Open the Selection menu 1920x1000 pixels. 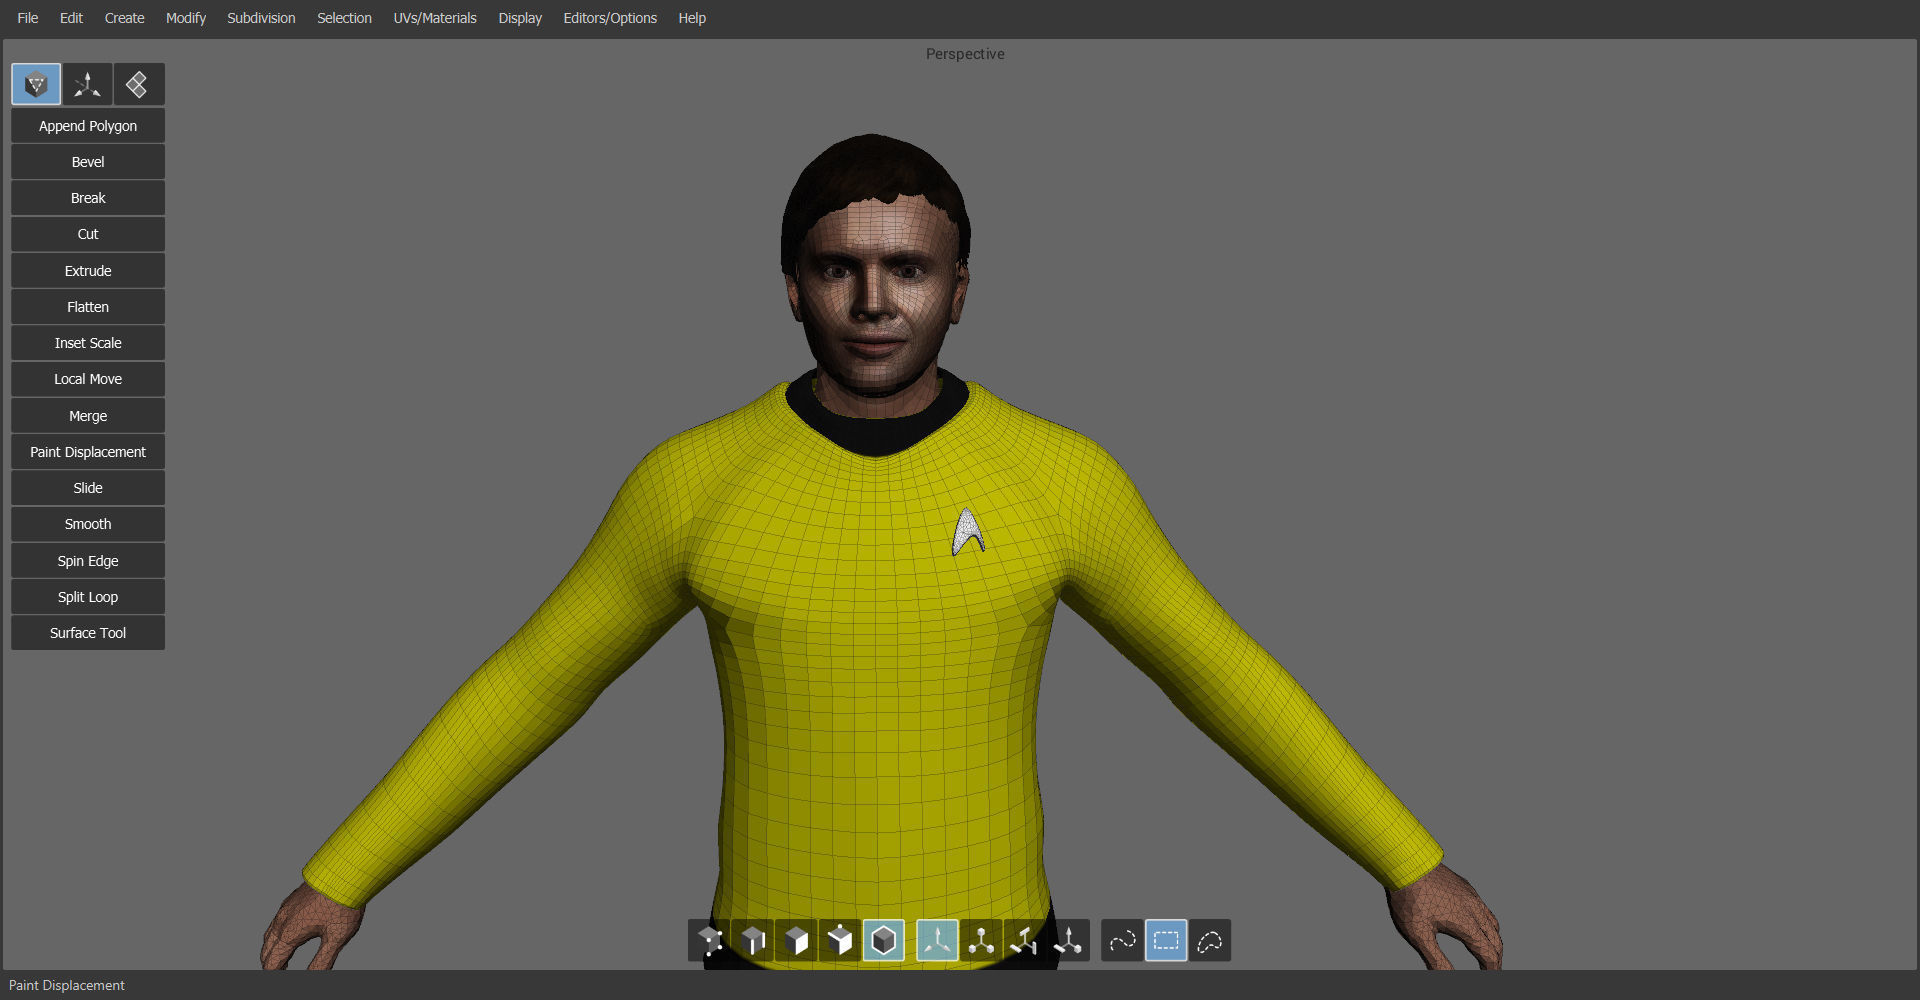(x=344, y=18)
